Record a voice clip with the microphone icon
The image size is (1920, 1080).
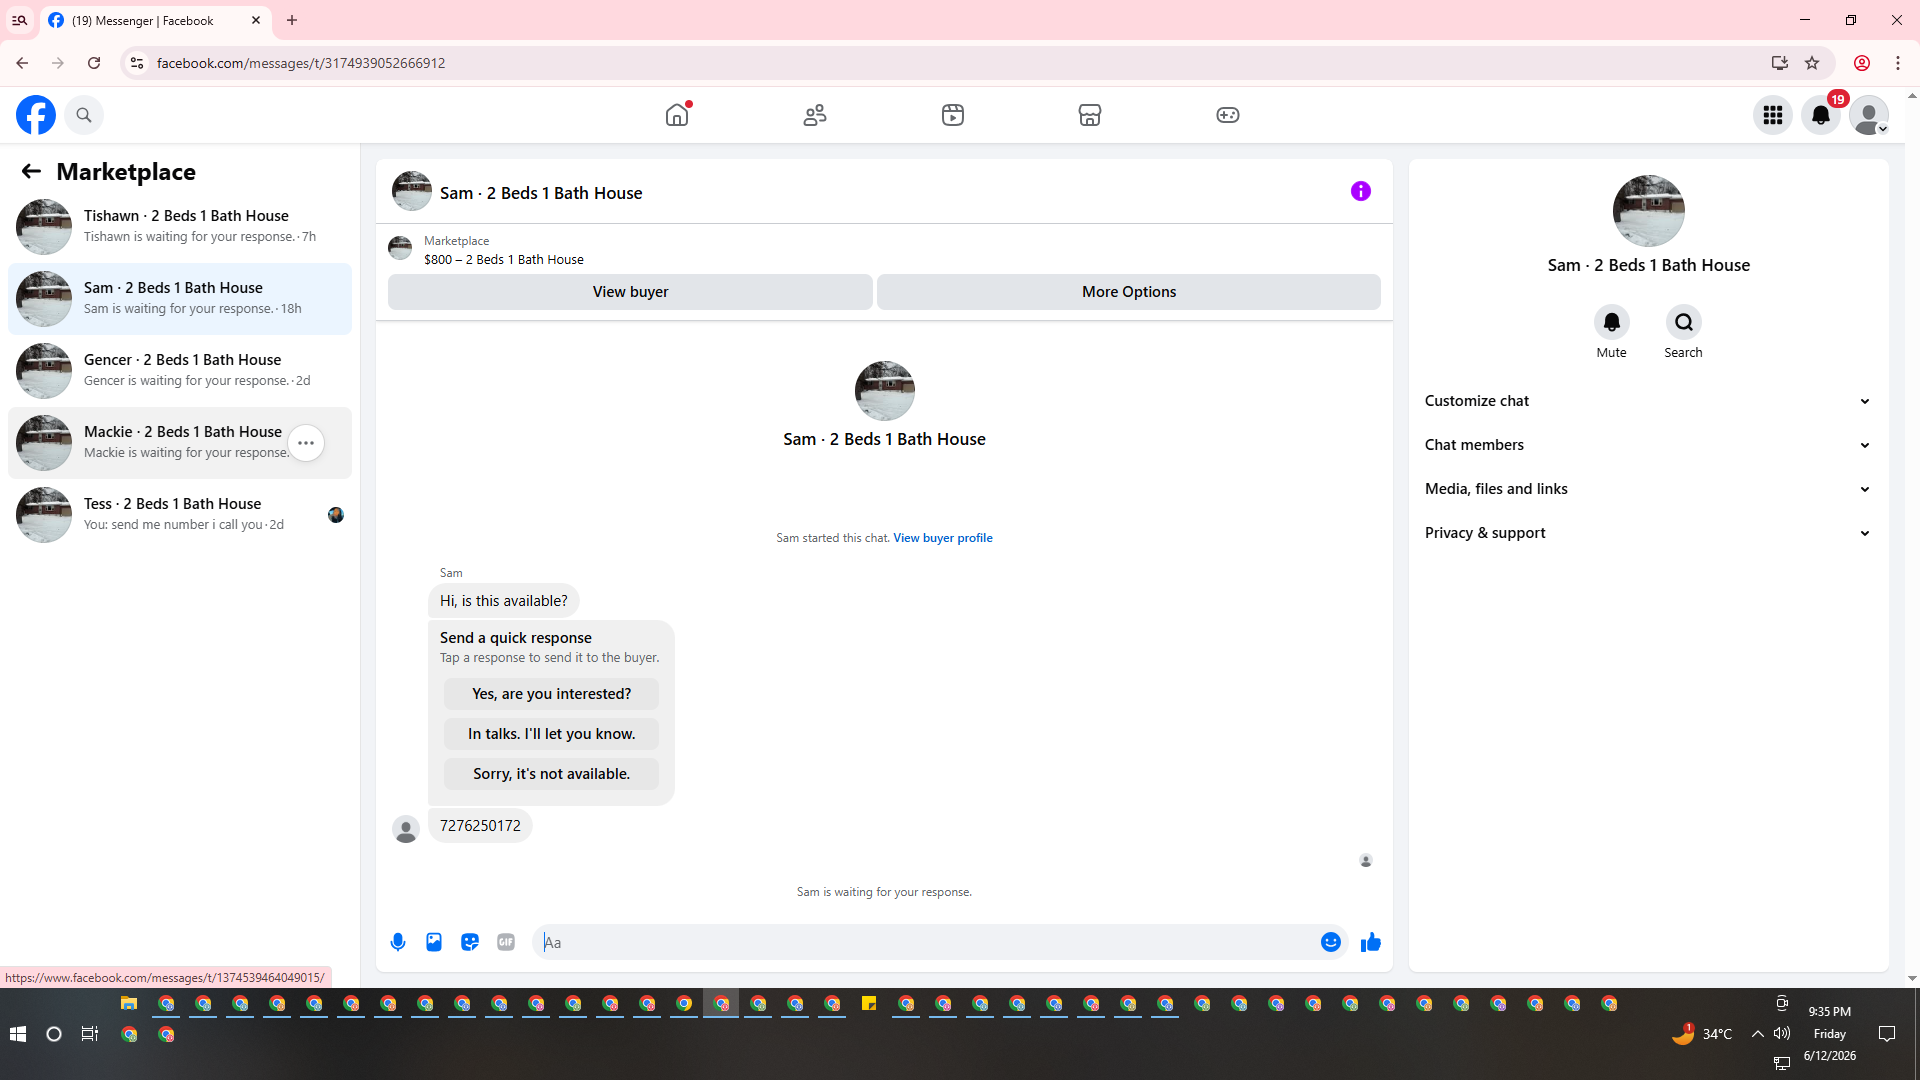[398, 942]
